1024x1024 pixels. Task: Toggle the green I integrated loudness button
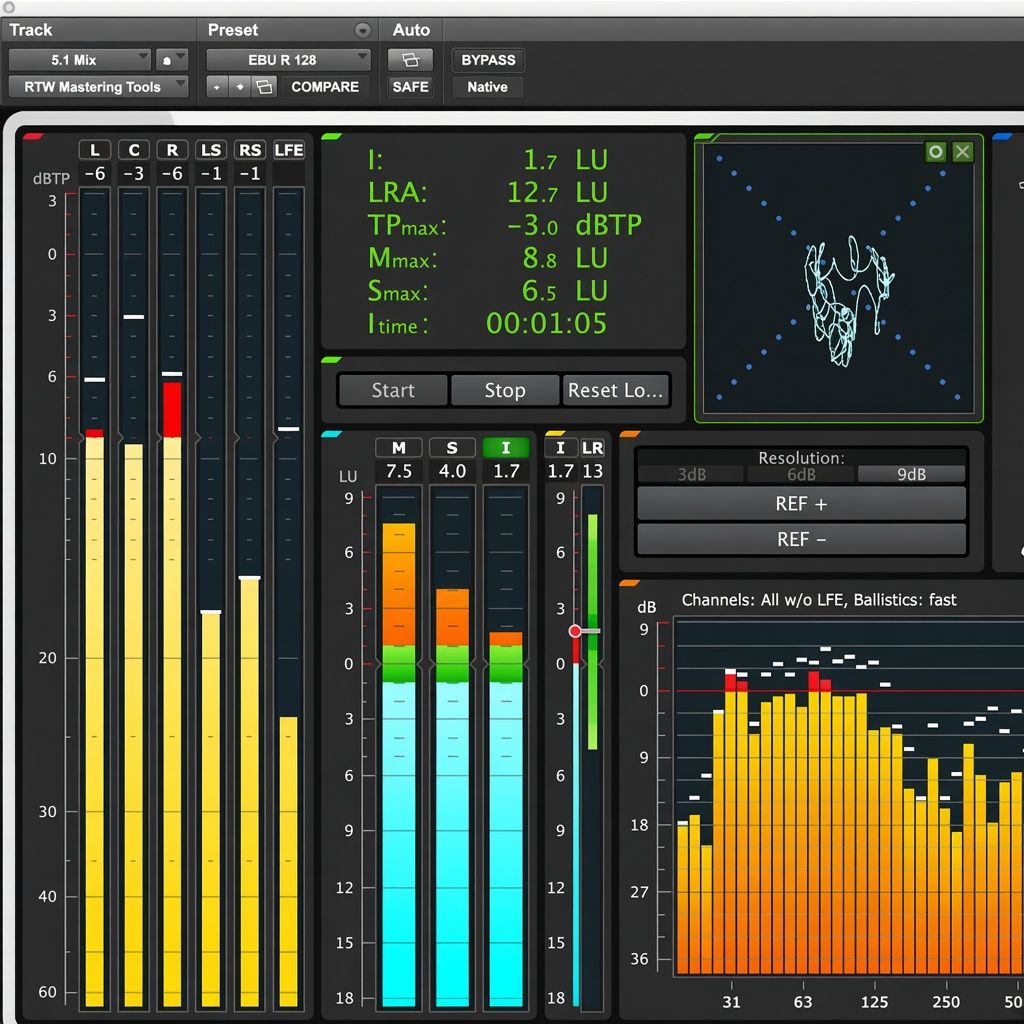click(505, 448)
